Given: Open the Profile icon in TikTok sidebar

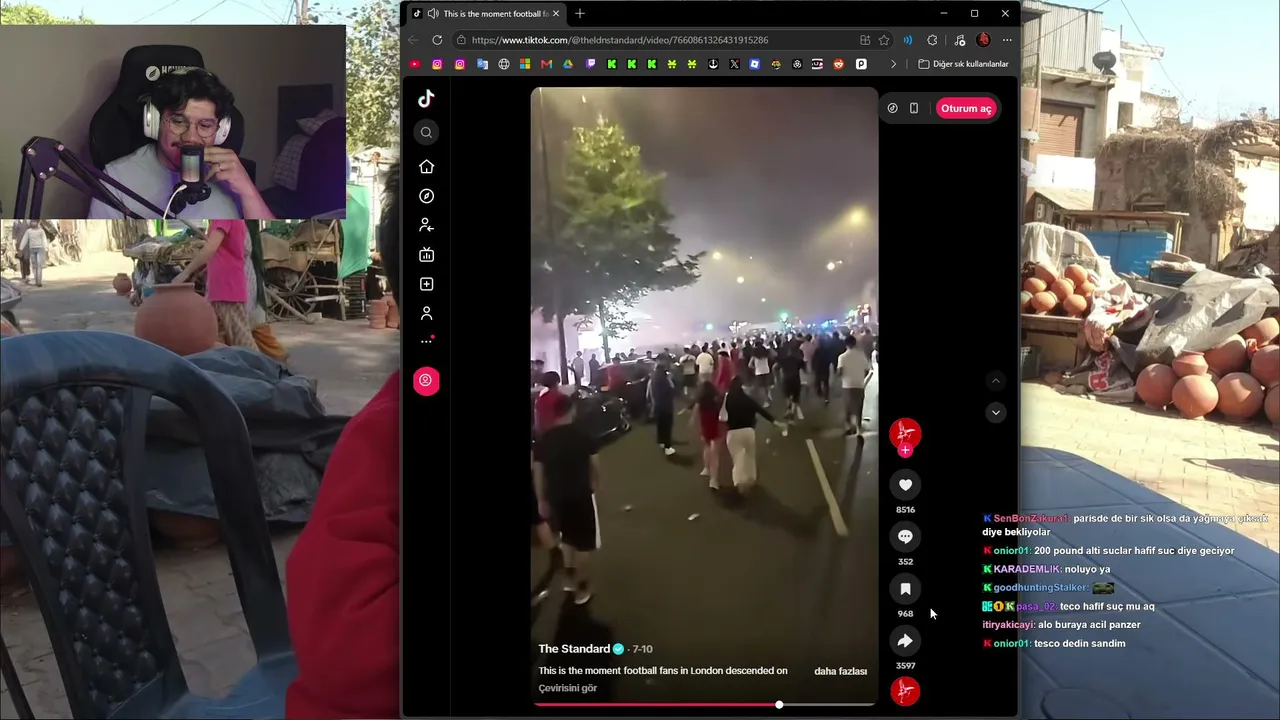Looking at the screenshot, I should pos(426,313).
